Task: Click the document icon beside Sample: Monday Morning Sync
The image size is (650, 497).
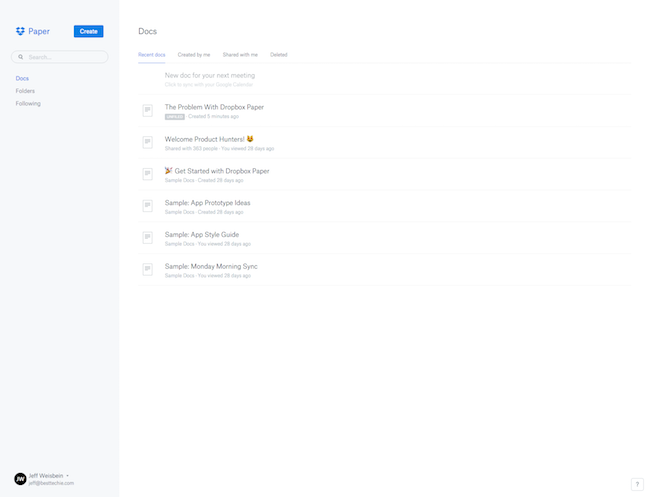Action: tap(147, 270)
